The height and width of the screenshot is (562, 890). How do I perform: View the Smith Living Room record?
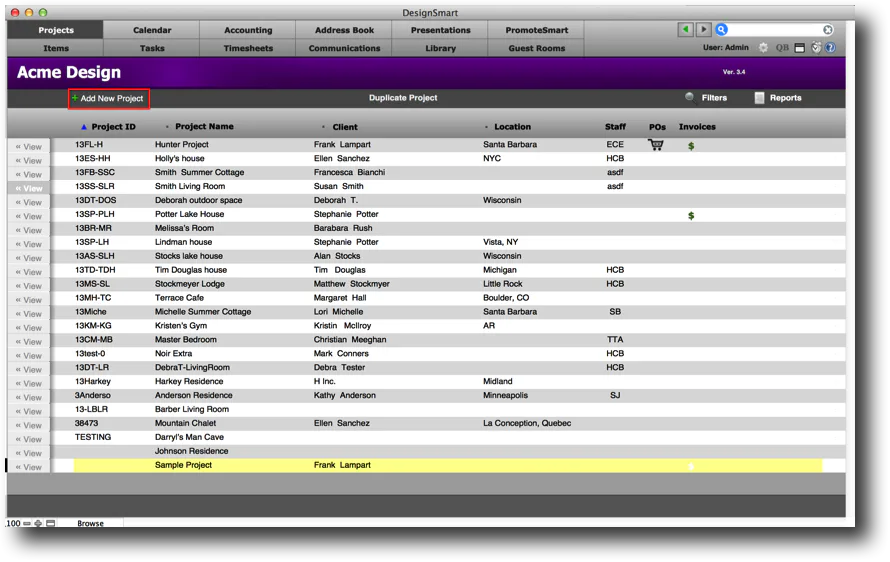(x=29, y=188)
